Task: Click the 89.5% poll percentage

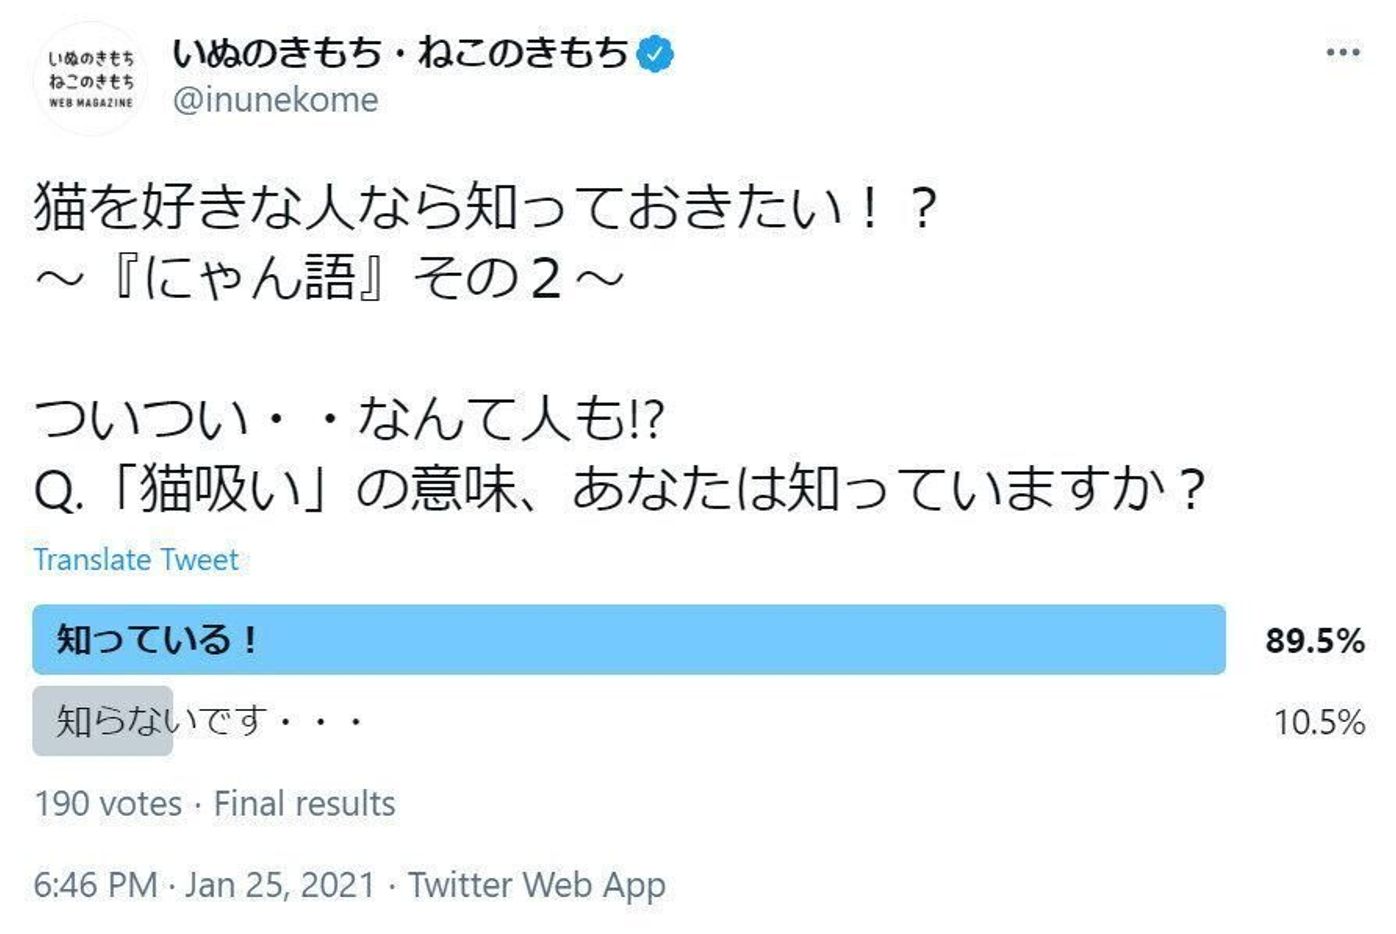Action: (x=1314, y=640)
